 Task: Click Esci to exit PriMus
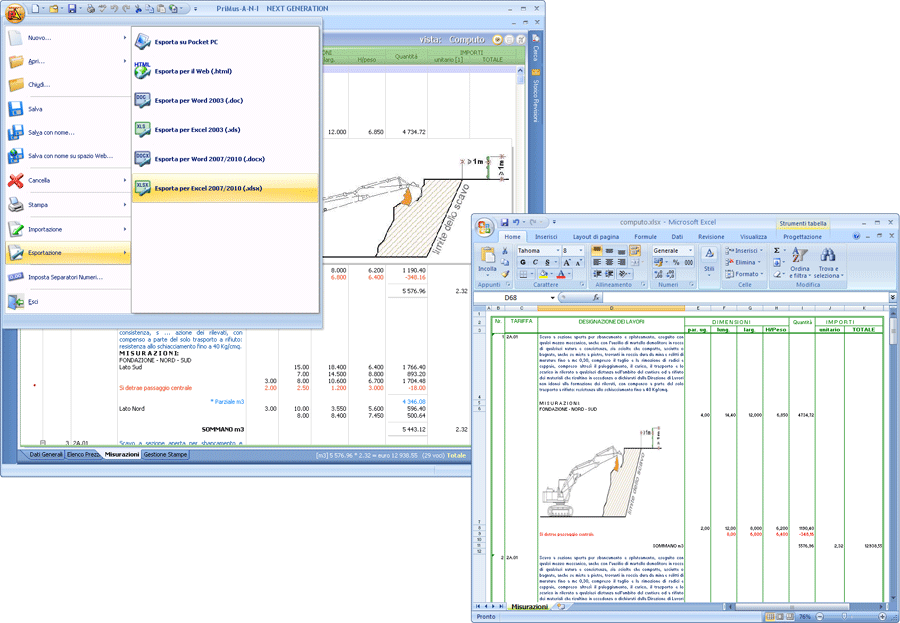[68, 301]
